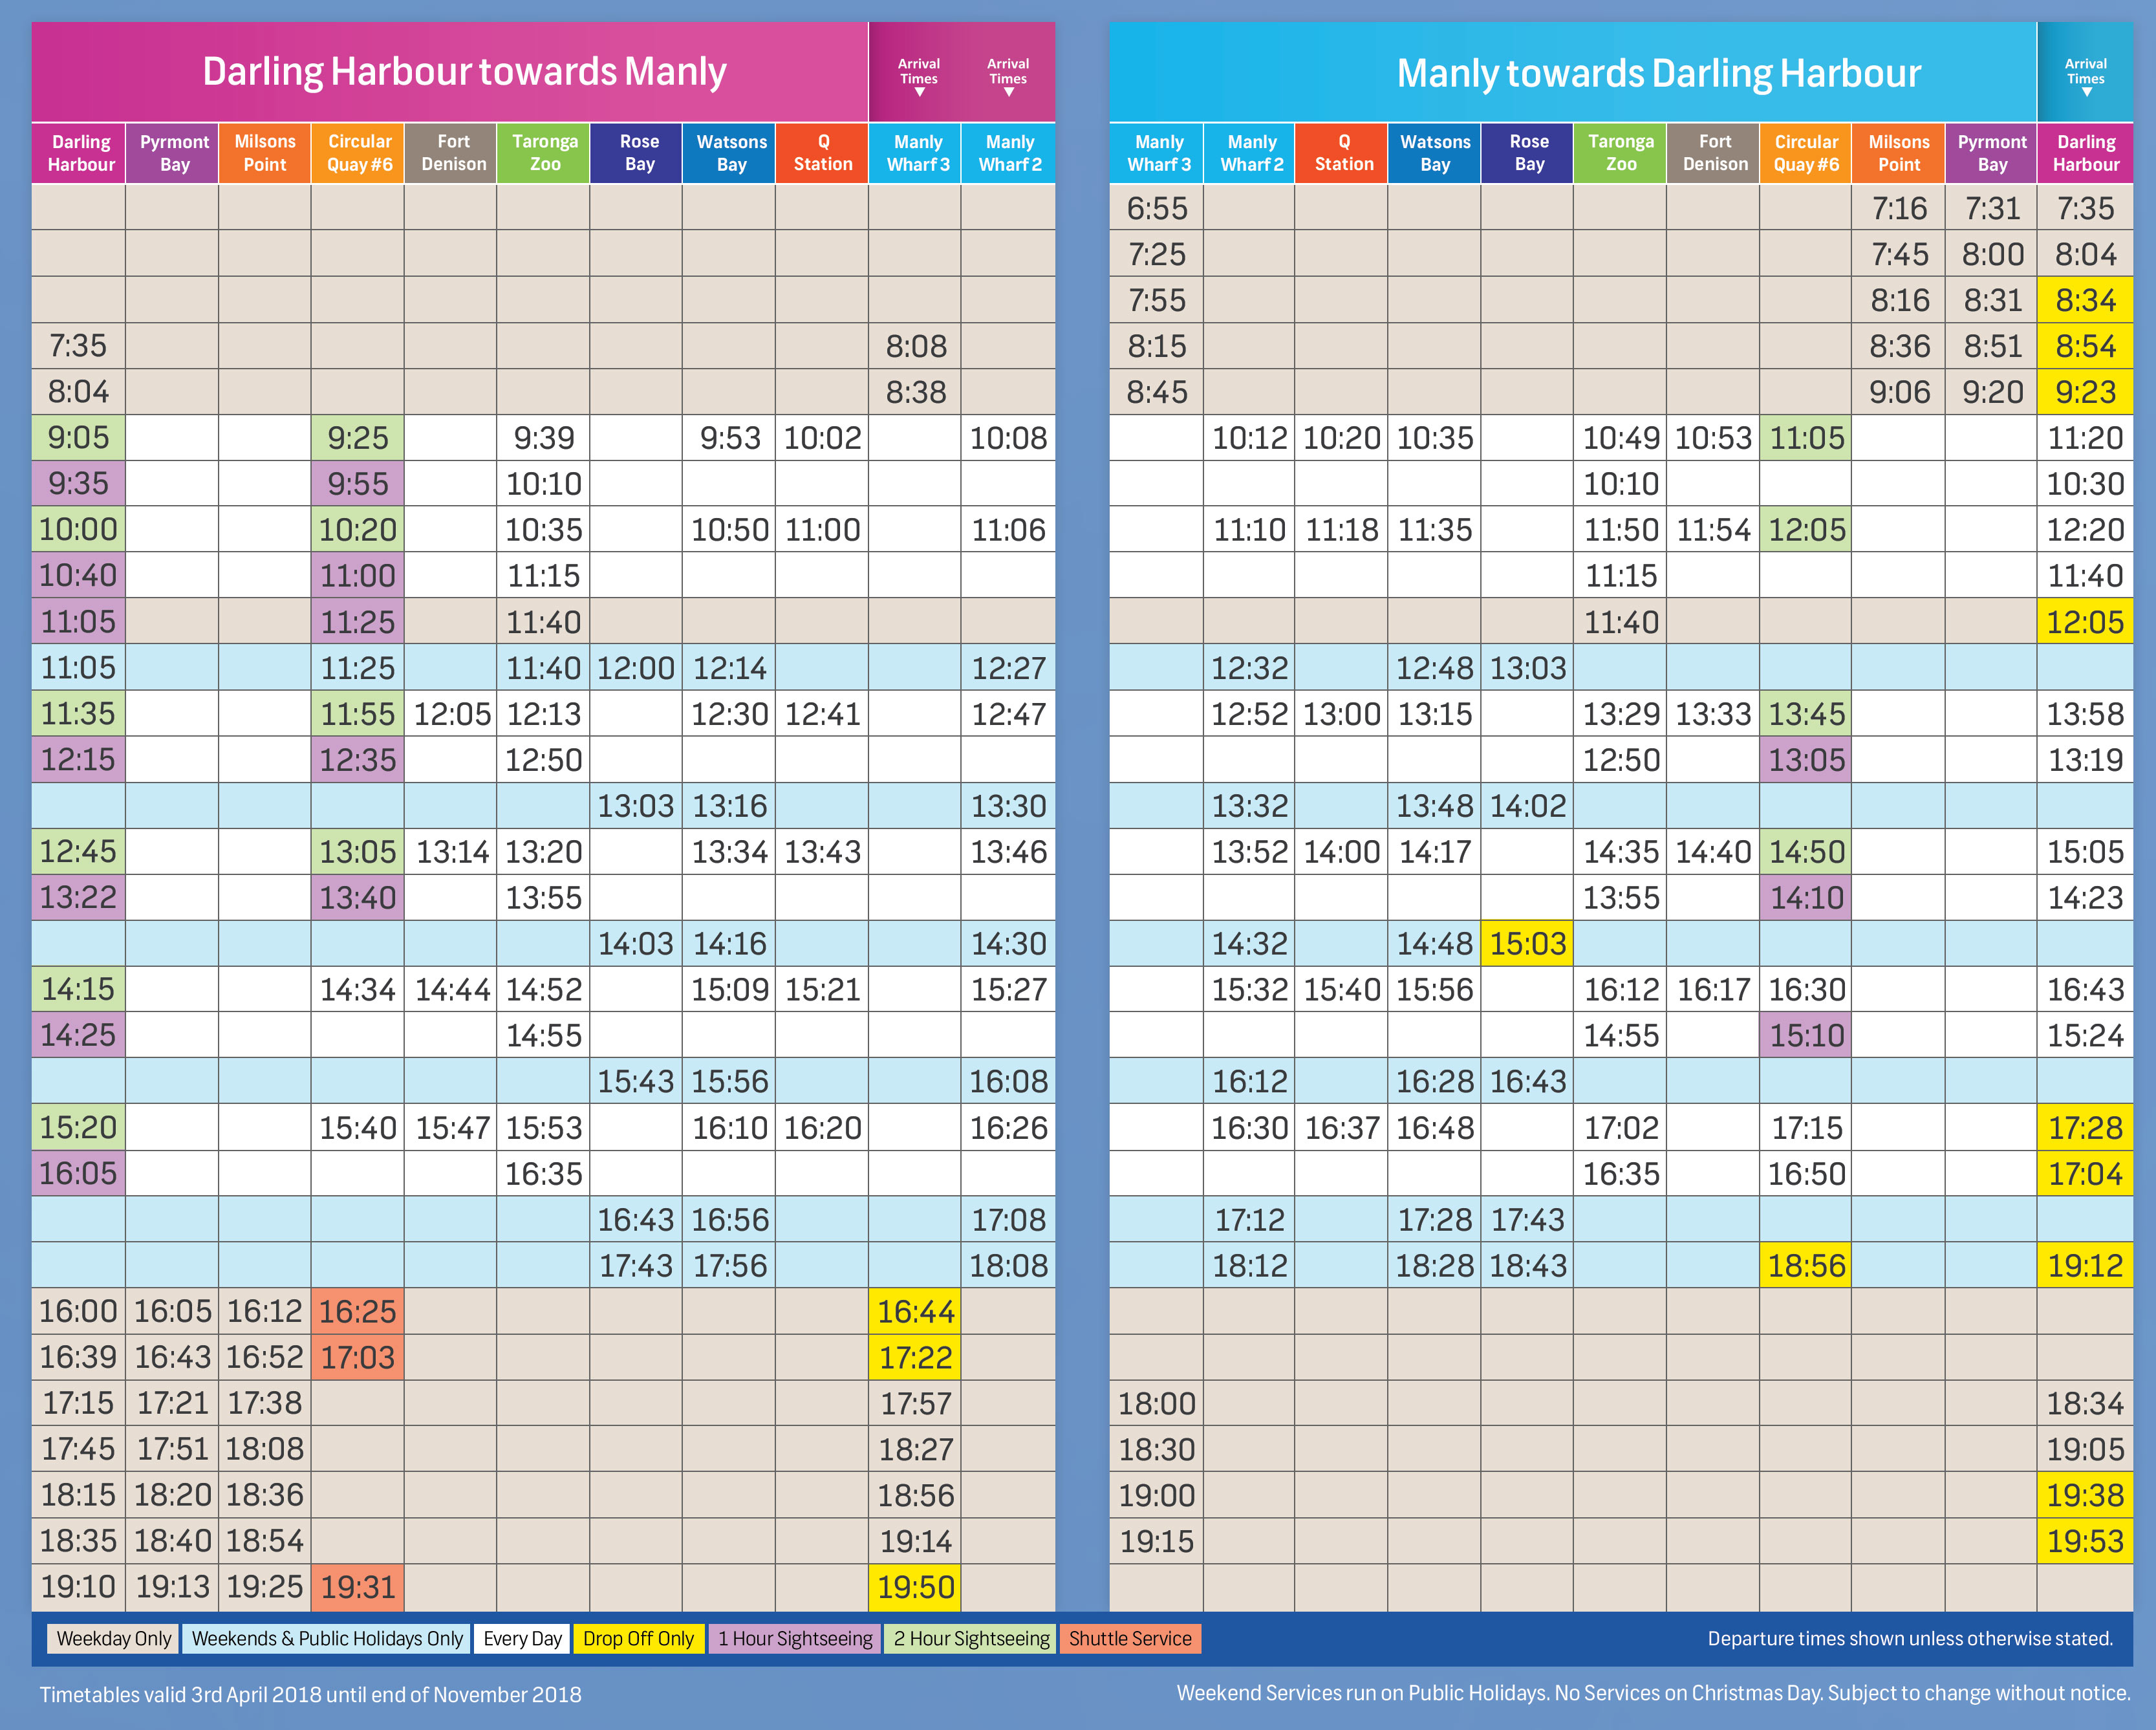Click the purple 13:05 Circular Quay time
The image size is (2156, 1730).
[x=1806, y=760]
